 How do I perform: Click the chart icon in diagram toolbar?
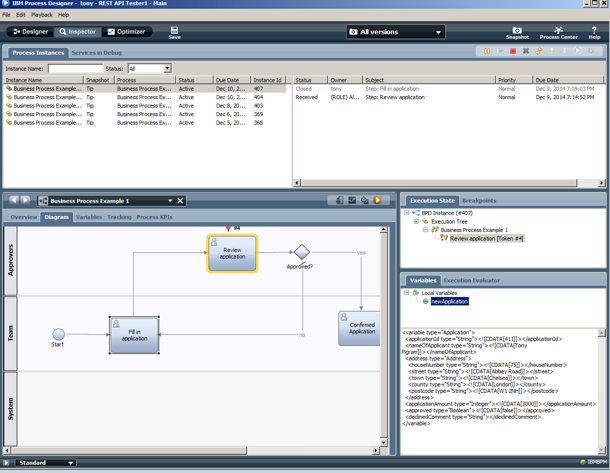[352, 200]
